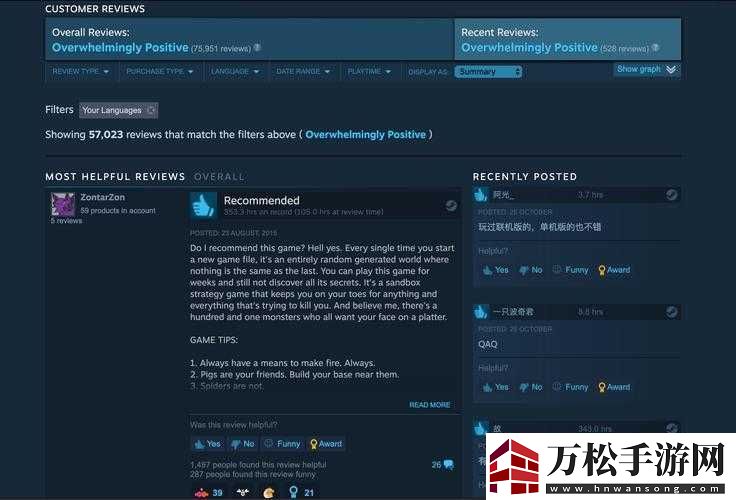Screen dimensions: 736x500
Task: Click Steam icon on the 3.7 hrs review
Action: (671, 194)
